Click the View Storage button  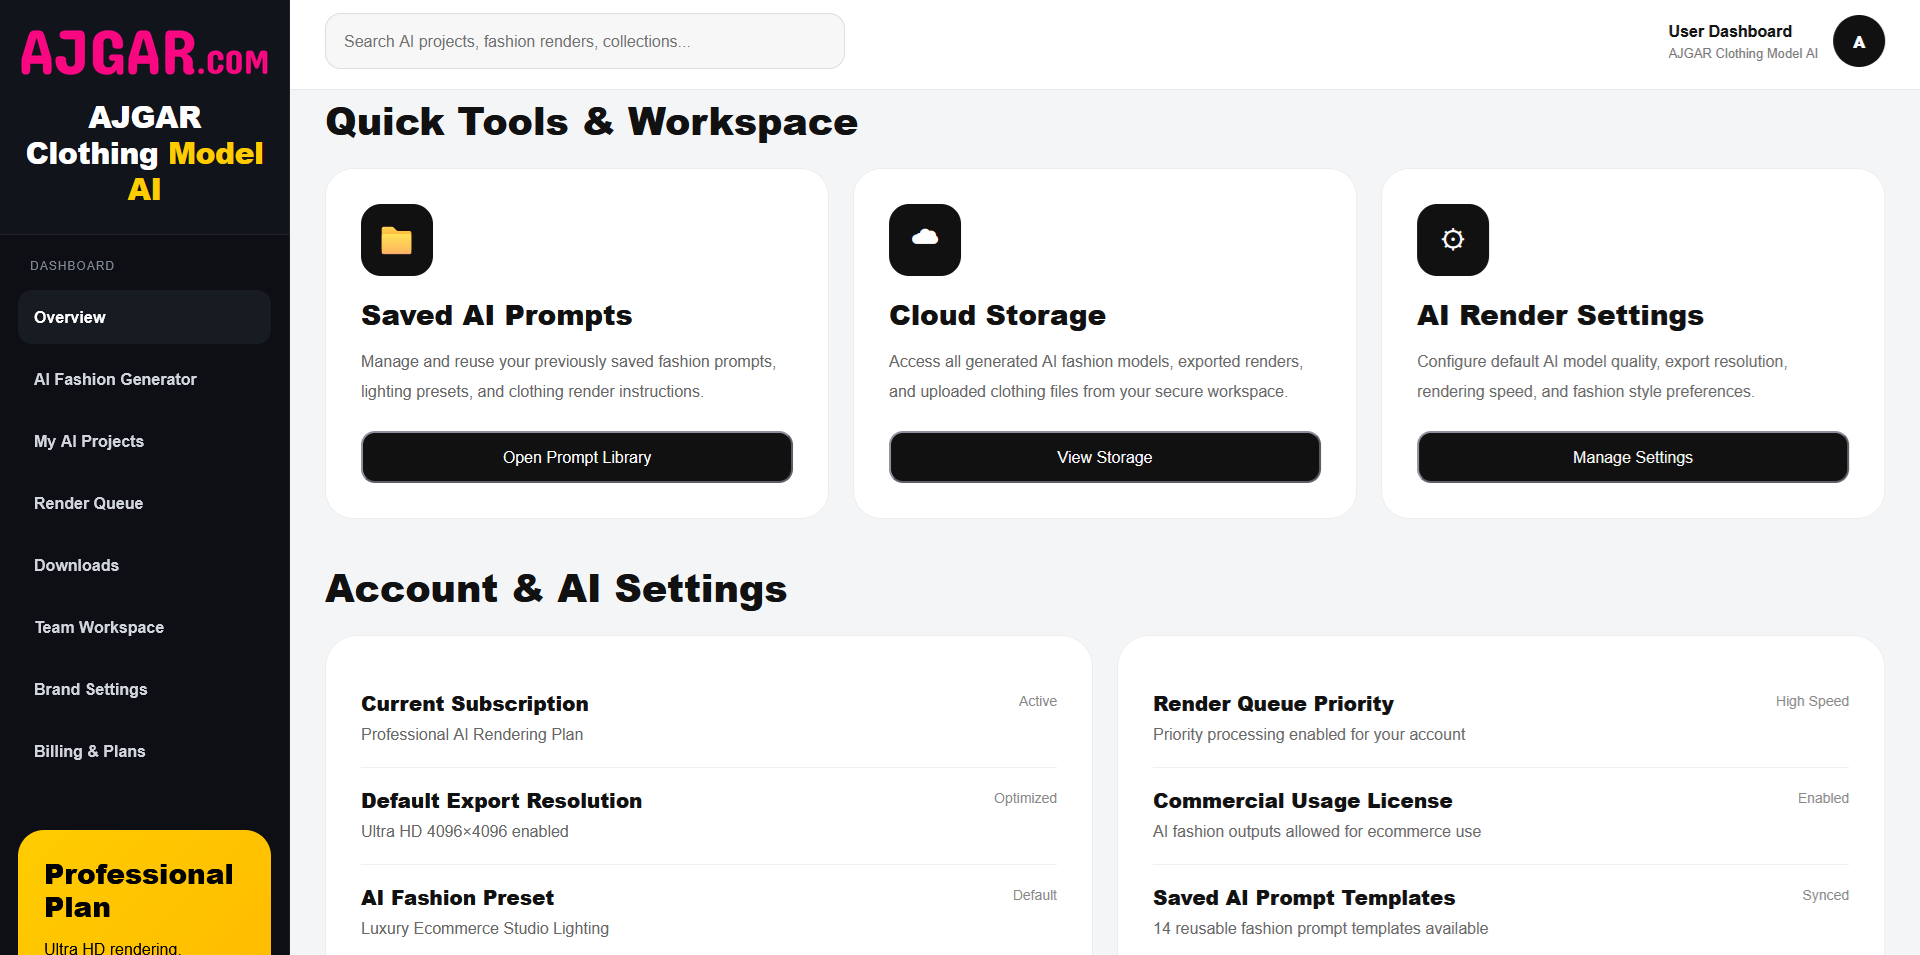1105,457
